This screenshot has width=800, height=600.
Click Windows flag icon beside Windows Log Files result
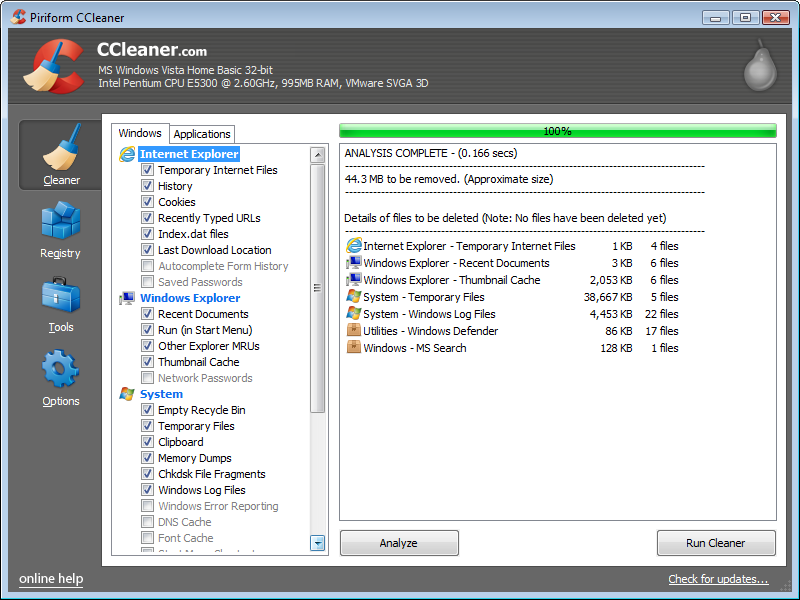click(354, 313)
